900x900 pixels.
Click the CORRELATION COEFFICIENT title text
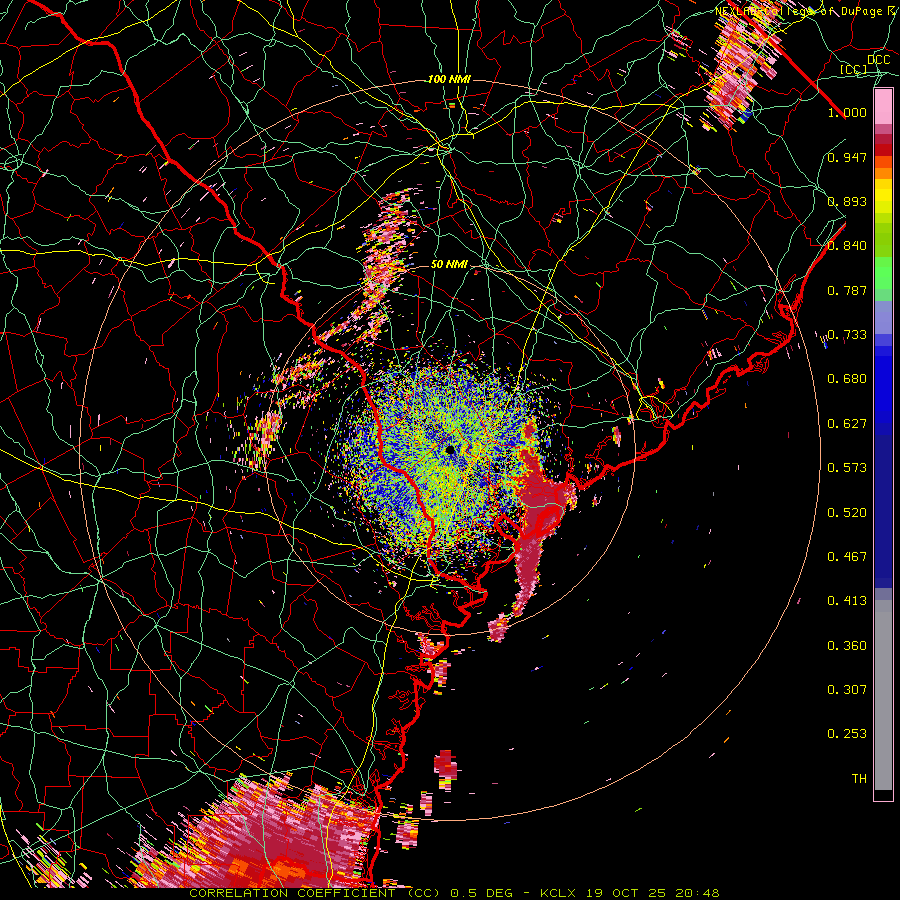click(292, 893)
